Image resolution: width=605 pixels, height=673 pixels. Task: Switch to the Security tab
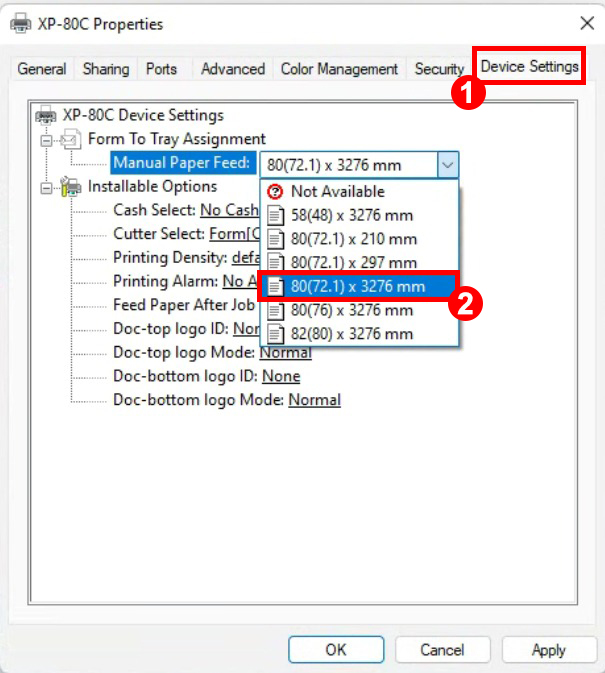coord(439,69)
